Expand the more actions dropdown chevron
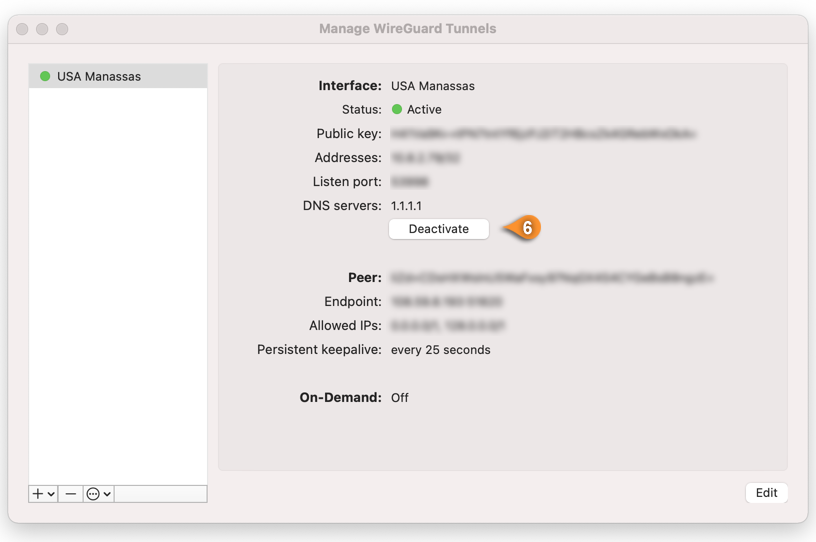 pyautogui.click(x=107, y=494)
